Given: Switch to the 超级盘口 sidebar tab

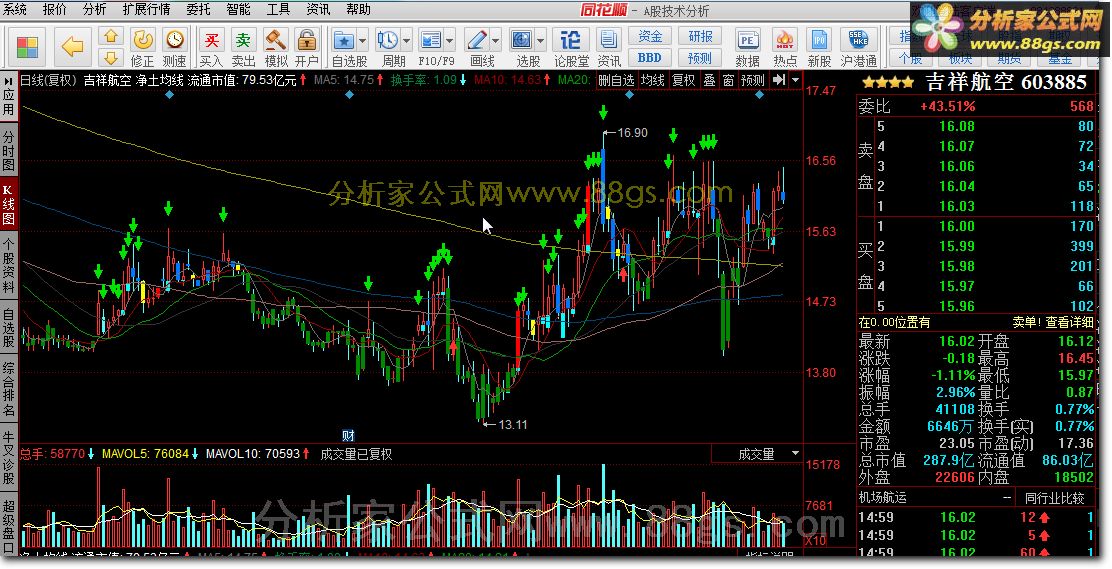Looking at the screenshot, I should tap(9, 526).
